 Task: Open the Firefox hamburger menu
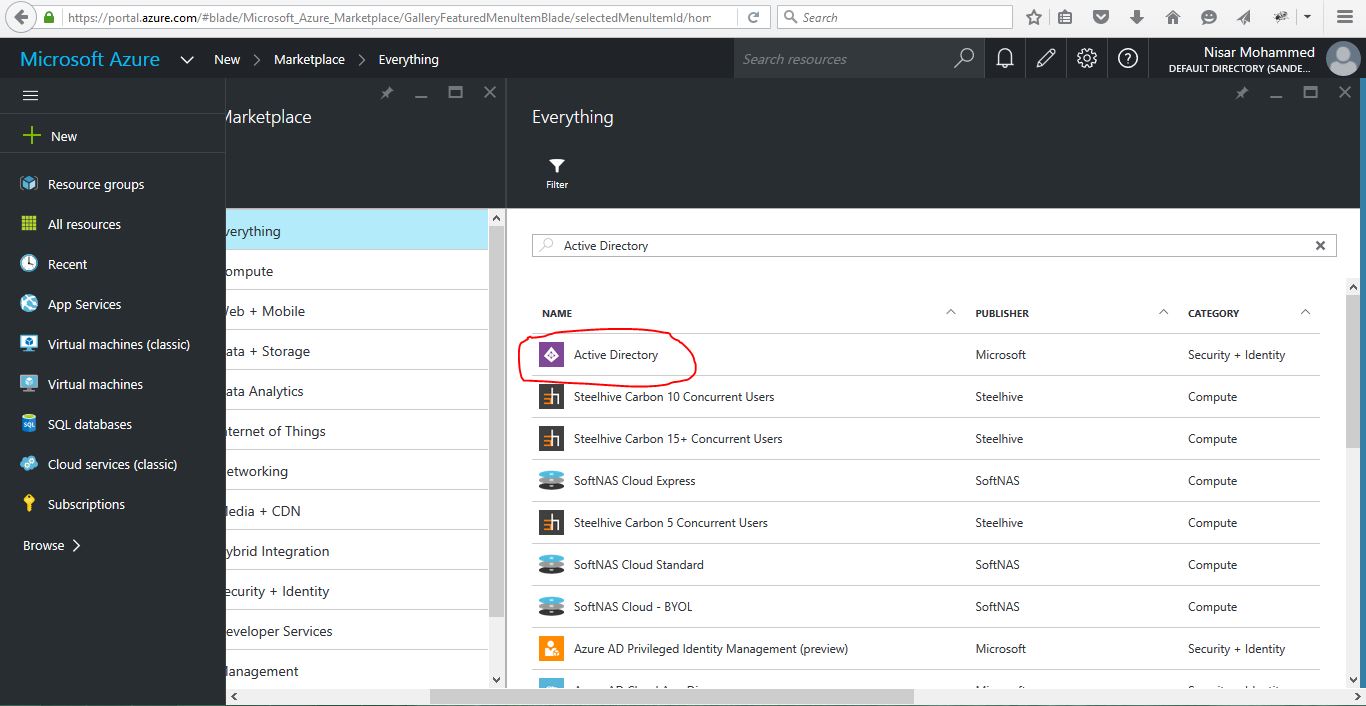(x=1343, y=17)
